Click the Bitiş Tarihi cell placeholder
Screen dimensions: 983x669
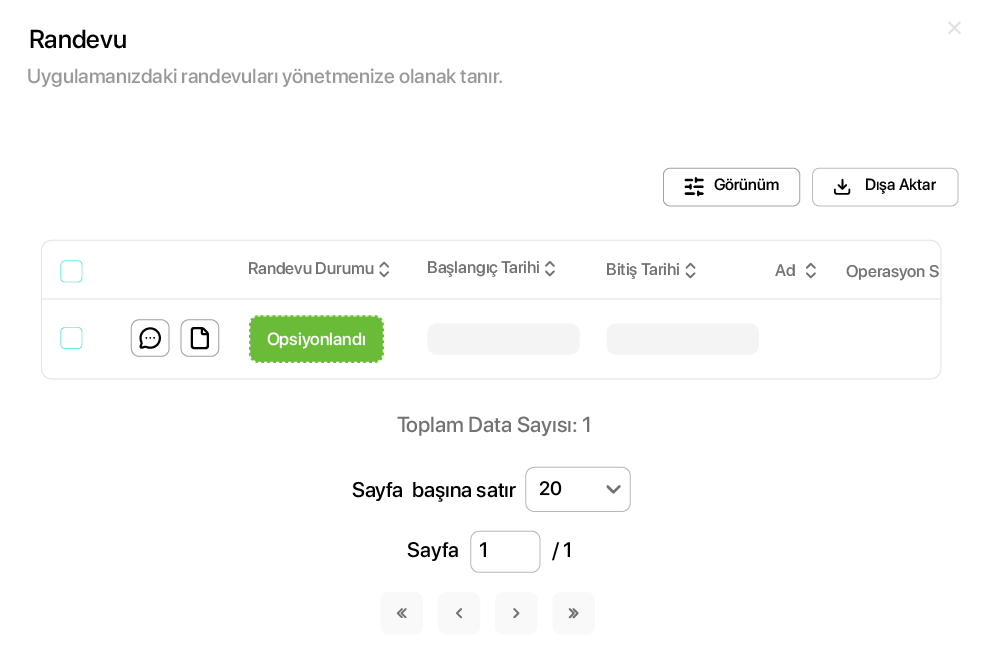[682, 339]
